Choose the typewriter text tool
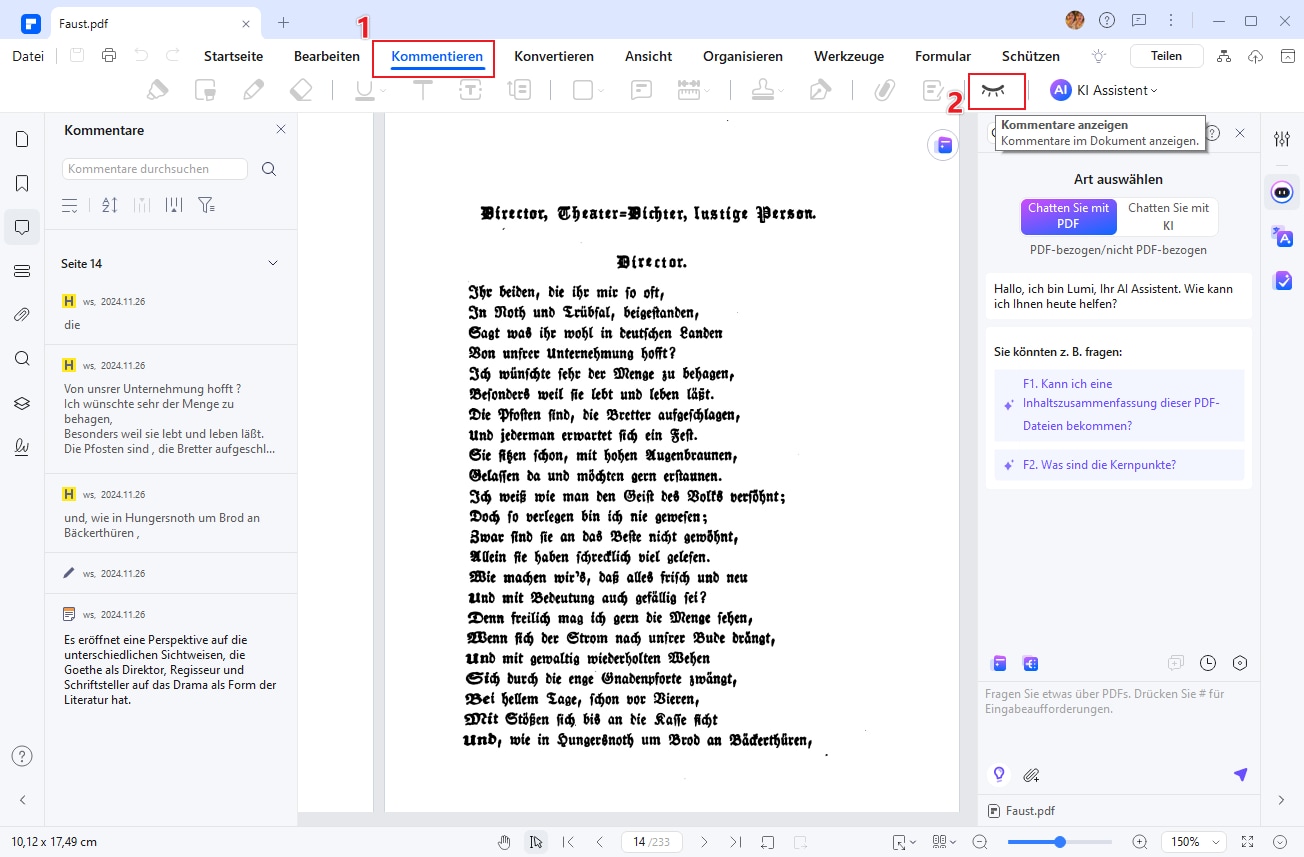The image size is (1304, 857). pyautogui.click(x=423, y=90)
